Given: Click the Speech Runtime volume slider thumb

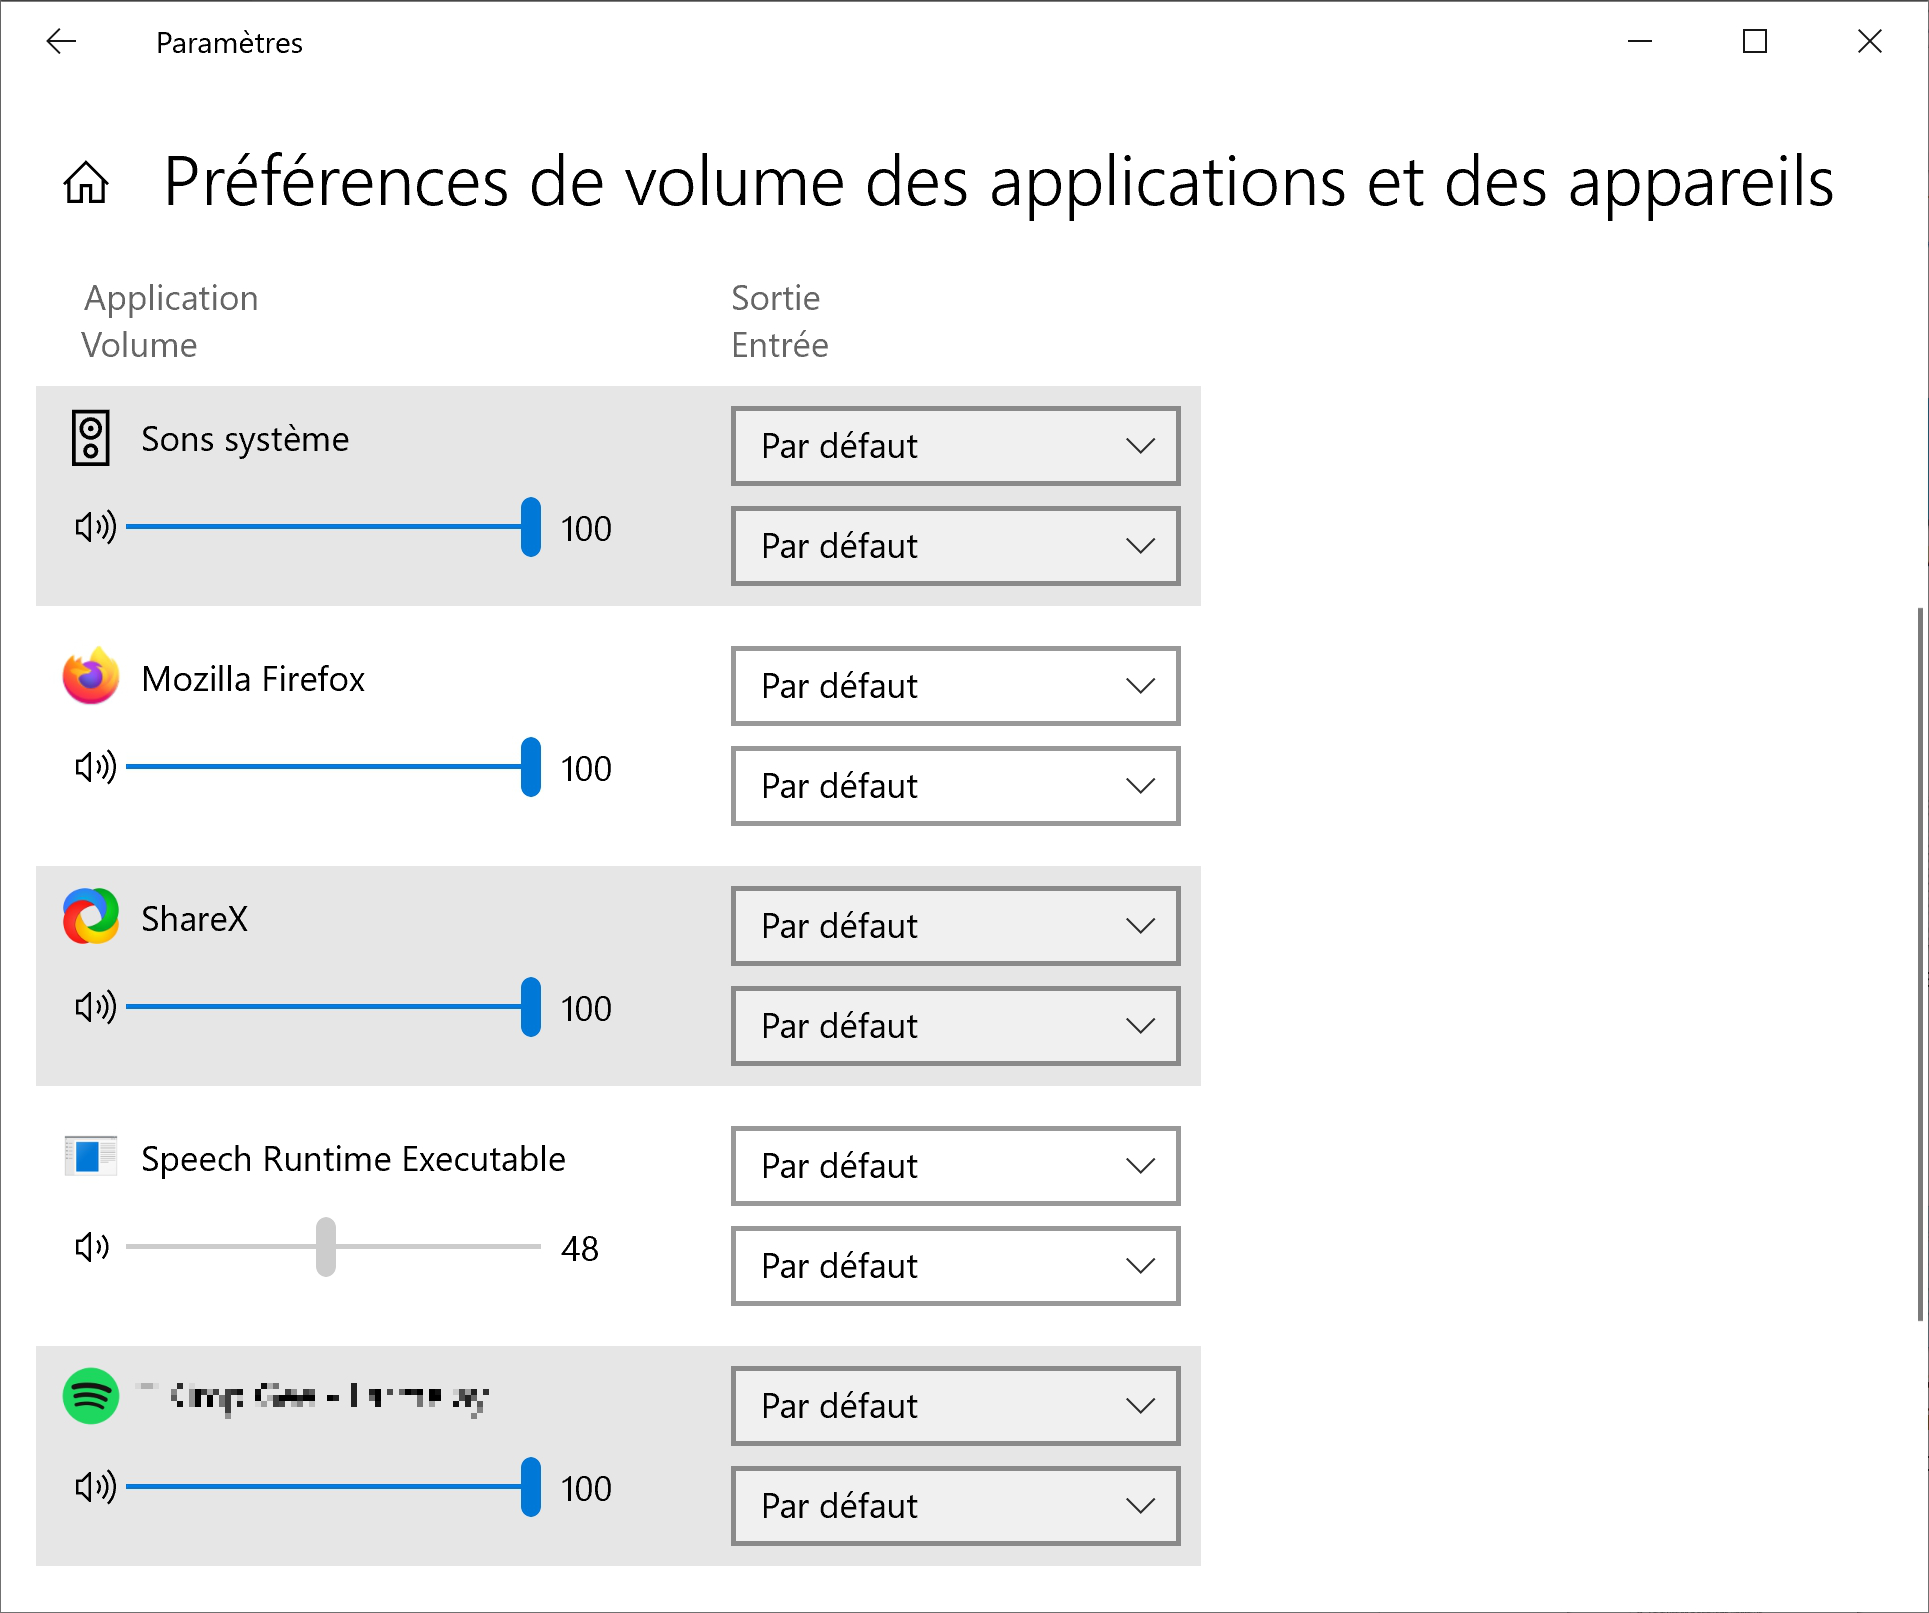Looking at the screenshot, I should [326, 1247].
